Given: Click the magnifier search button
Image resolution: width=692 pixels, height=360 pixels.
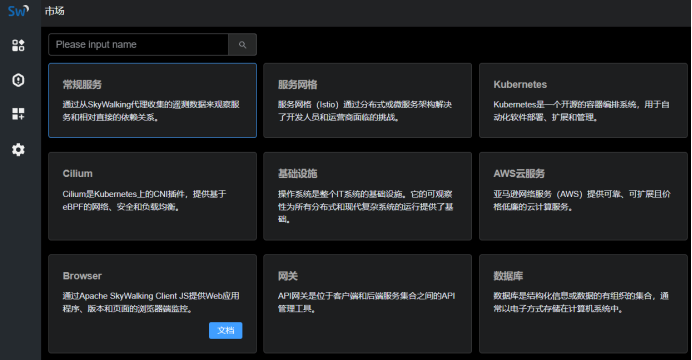Looking at the screenshot, I should pos(242,45).
